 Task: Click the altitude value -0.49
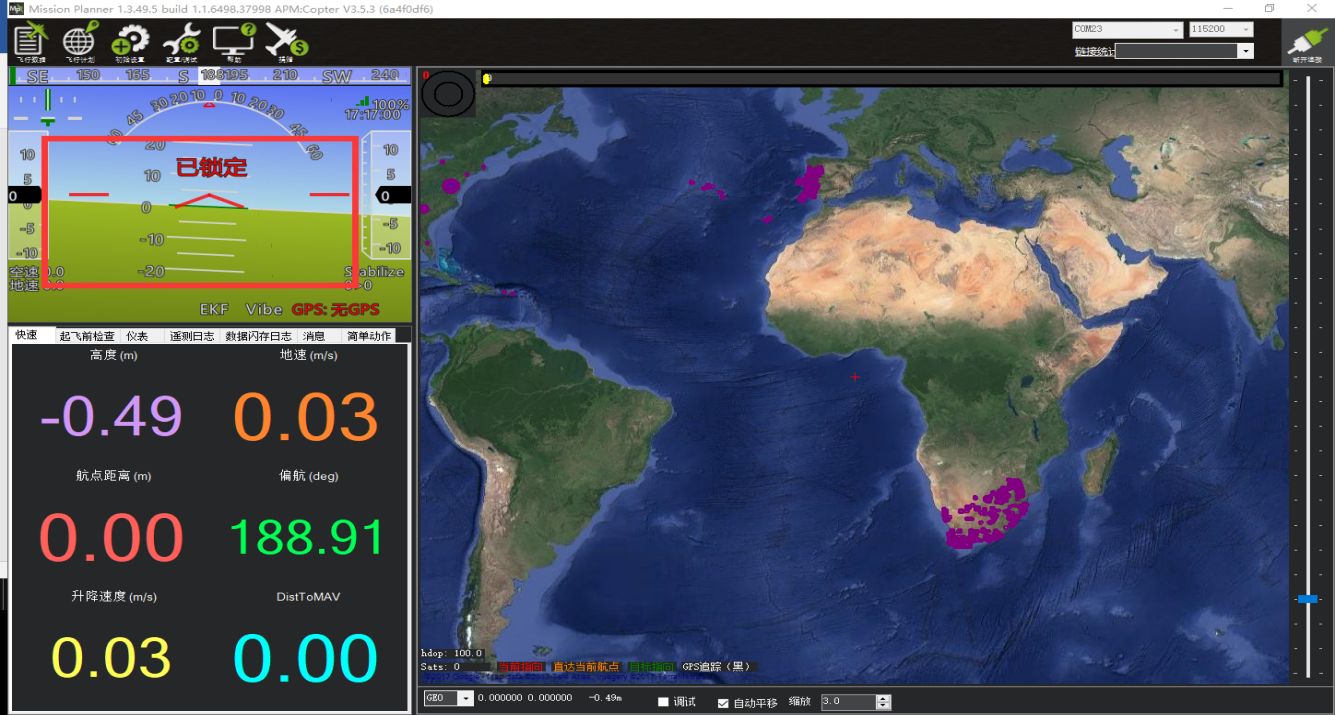(x=111, y=417)
